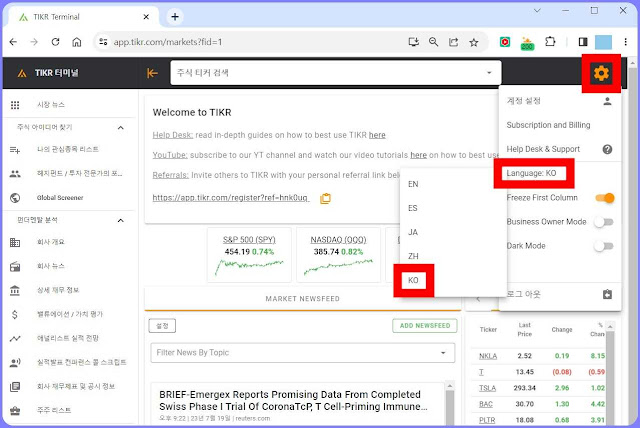Open Global Screener globe icon
Screen dimensions: 640x428
[15, 198]
